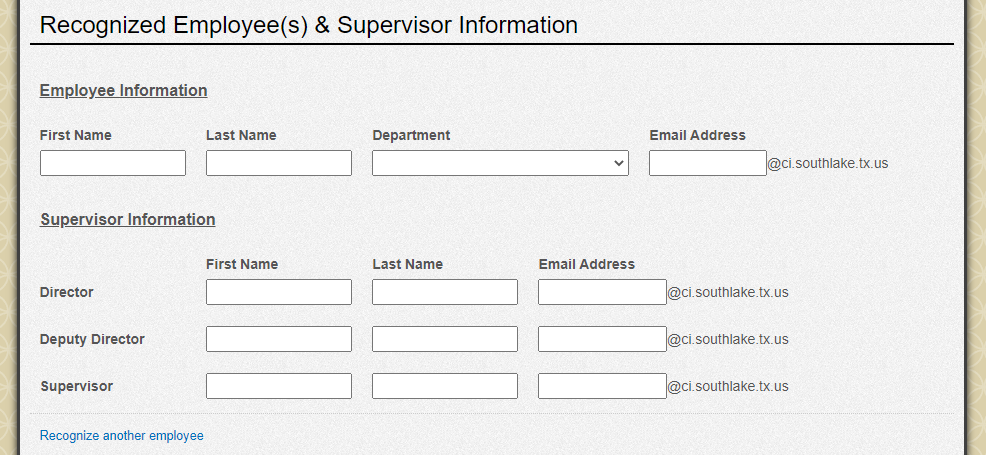Focus the employee Last Name field
This screenshot has height=455, width=986.
(x=279, y=163)
